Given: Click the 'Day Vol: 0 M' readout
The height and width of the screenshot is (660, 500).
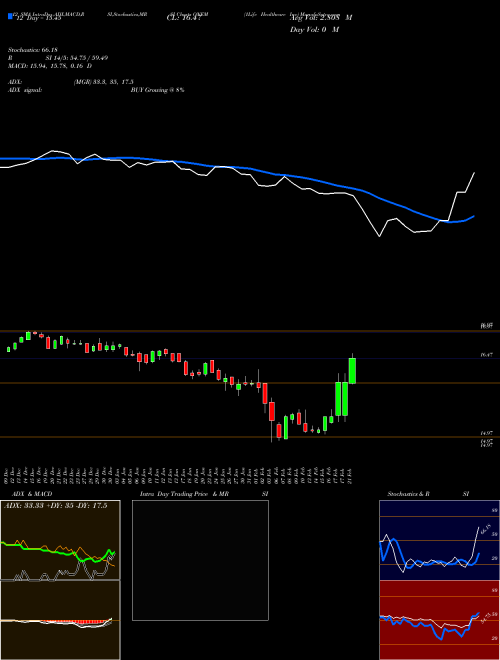Looking at the screenshot, I should tap(314, 30).
